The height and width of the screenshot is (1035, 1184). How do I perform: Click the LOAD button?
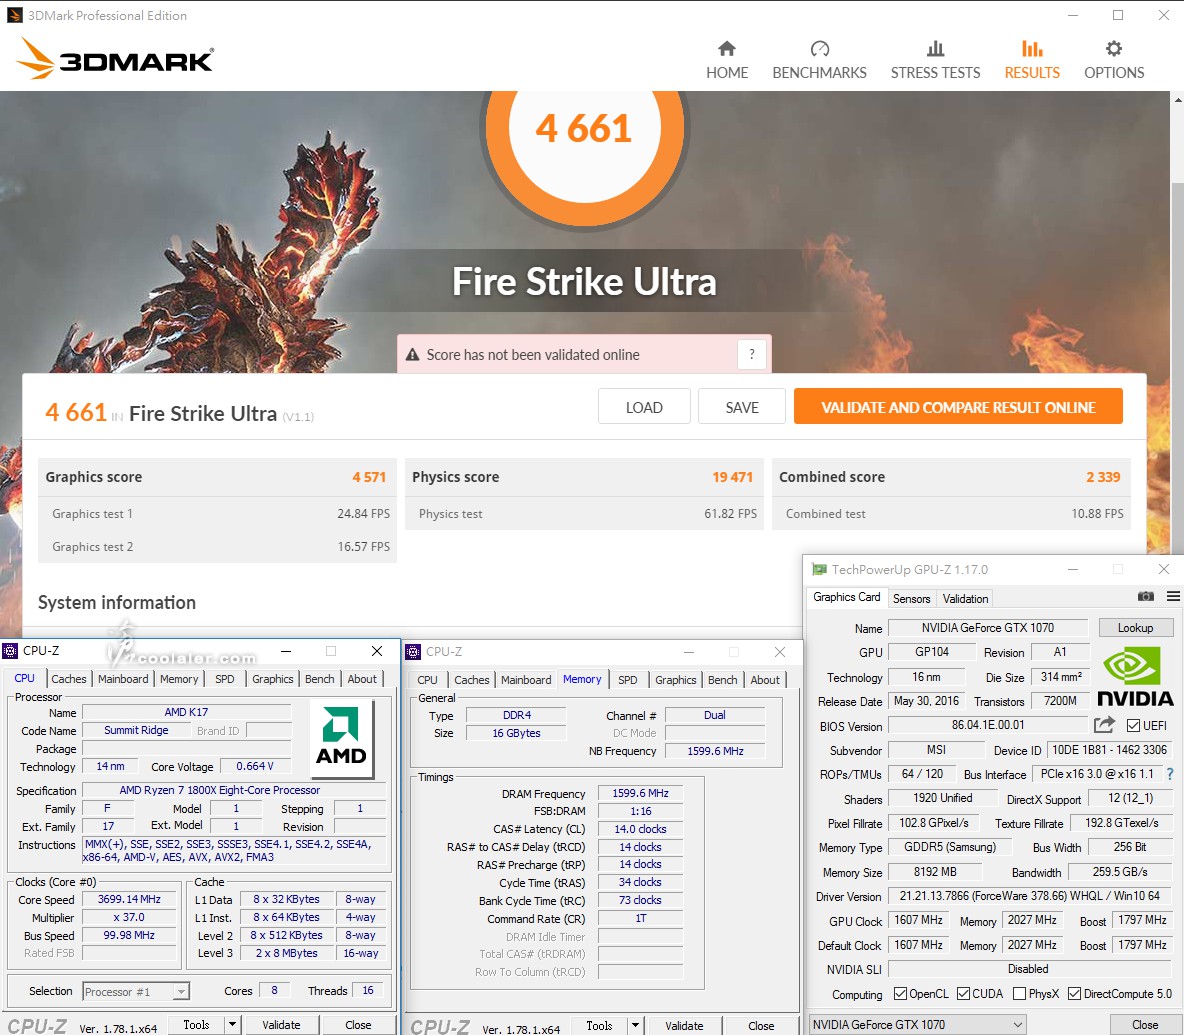tap(644, 407)
